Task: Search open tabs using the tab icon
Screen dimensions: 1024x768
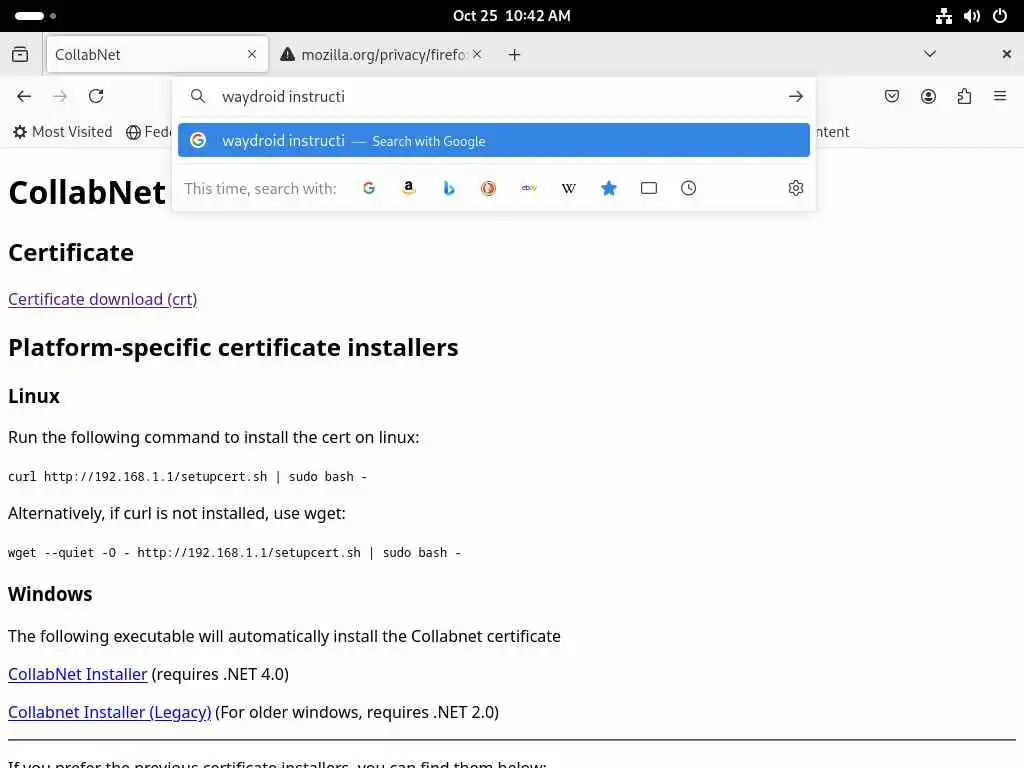Action: [x=648, y=188]
